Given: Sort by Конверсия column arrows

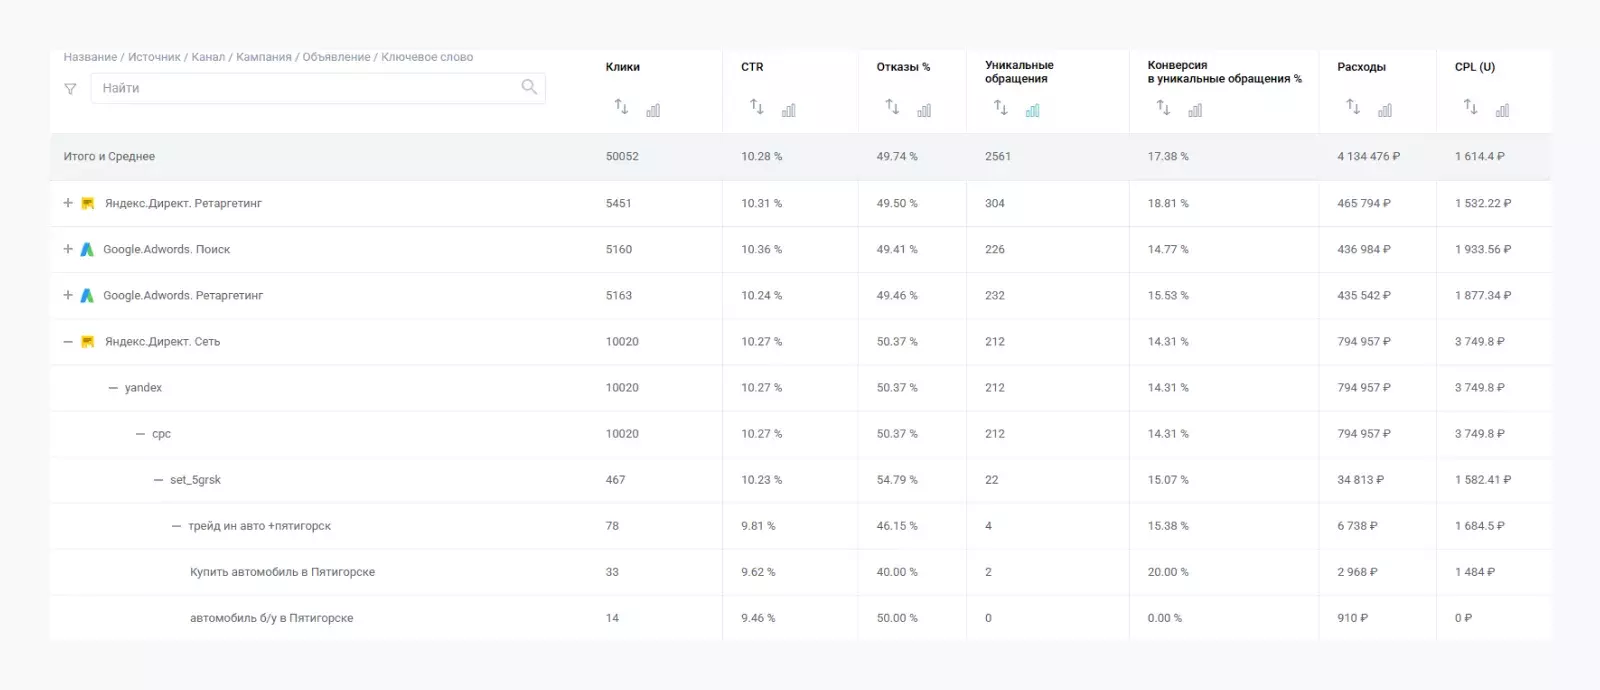Looking at the screenshot, I should tap(1163, 107).
